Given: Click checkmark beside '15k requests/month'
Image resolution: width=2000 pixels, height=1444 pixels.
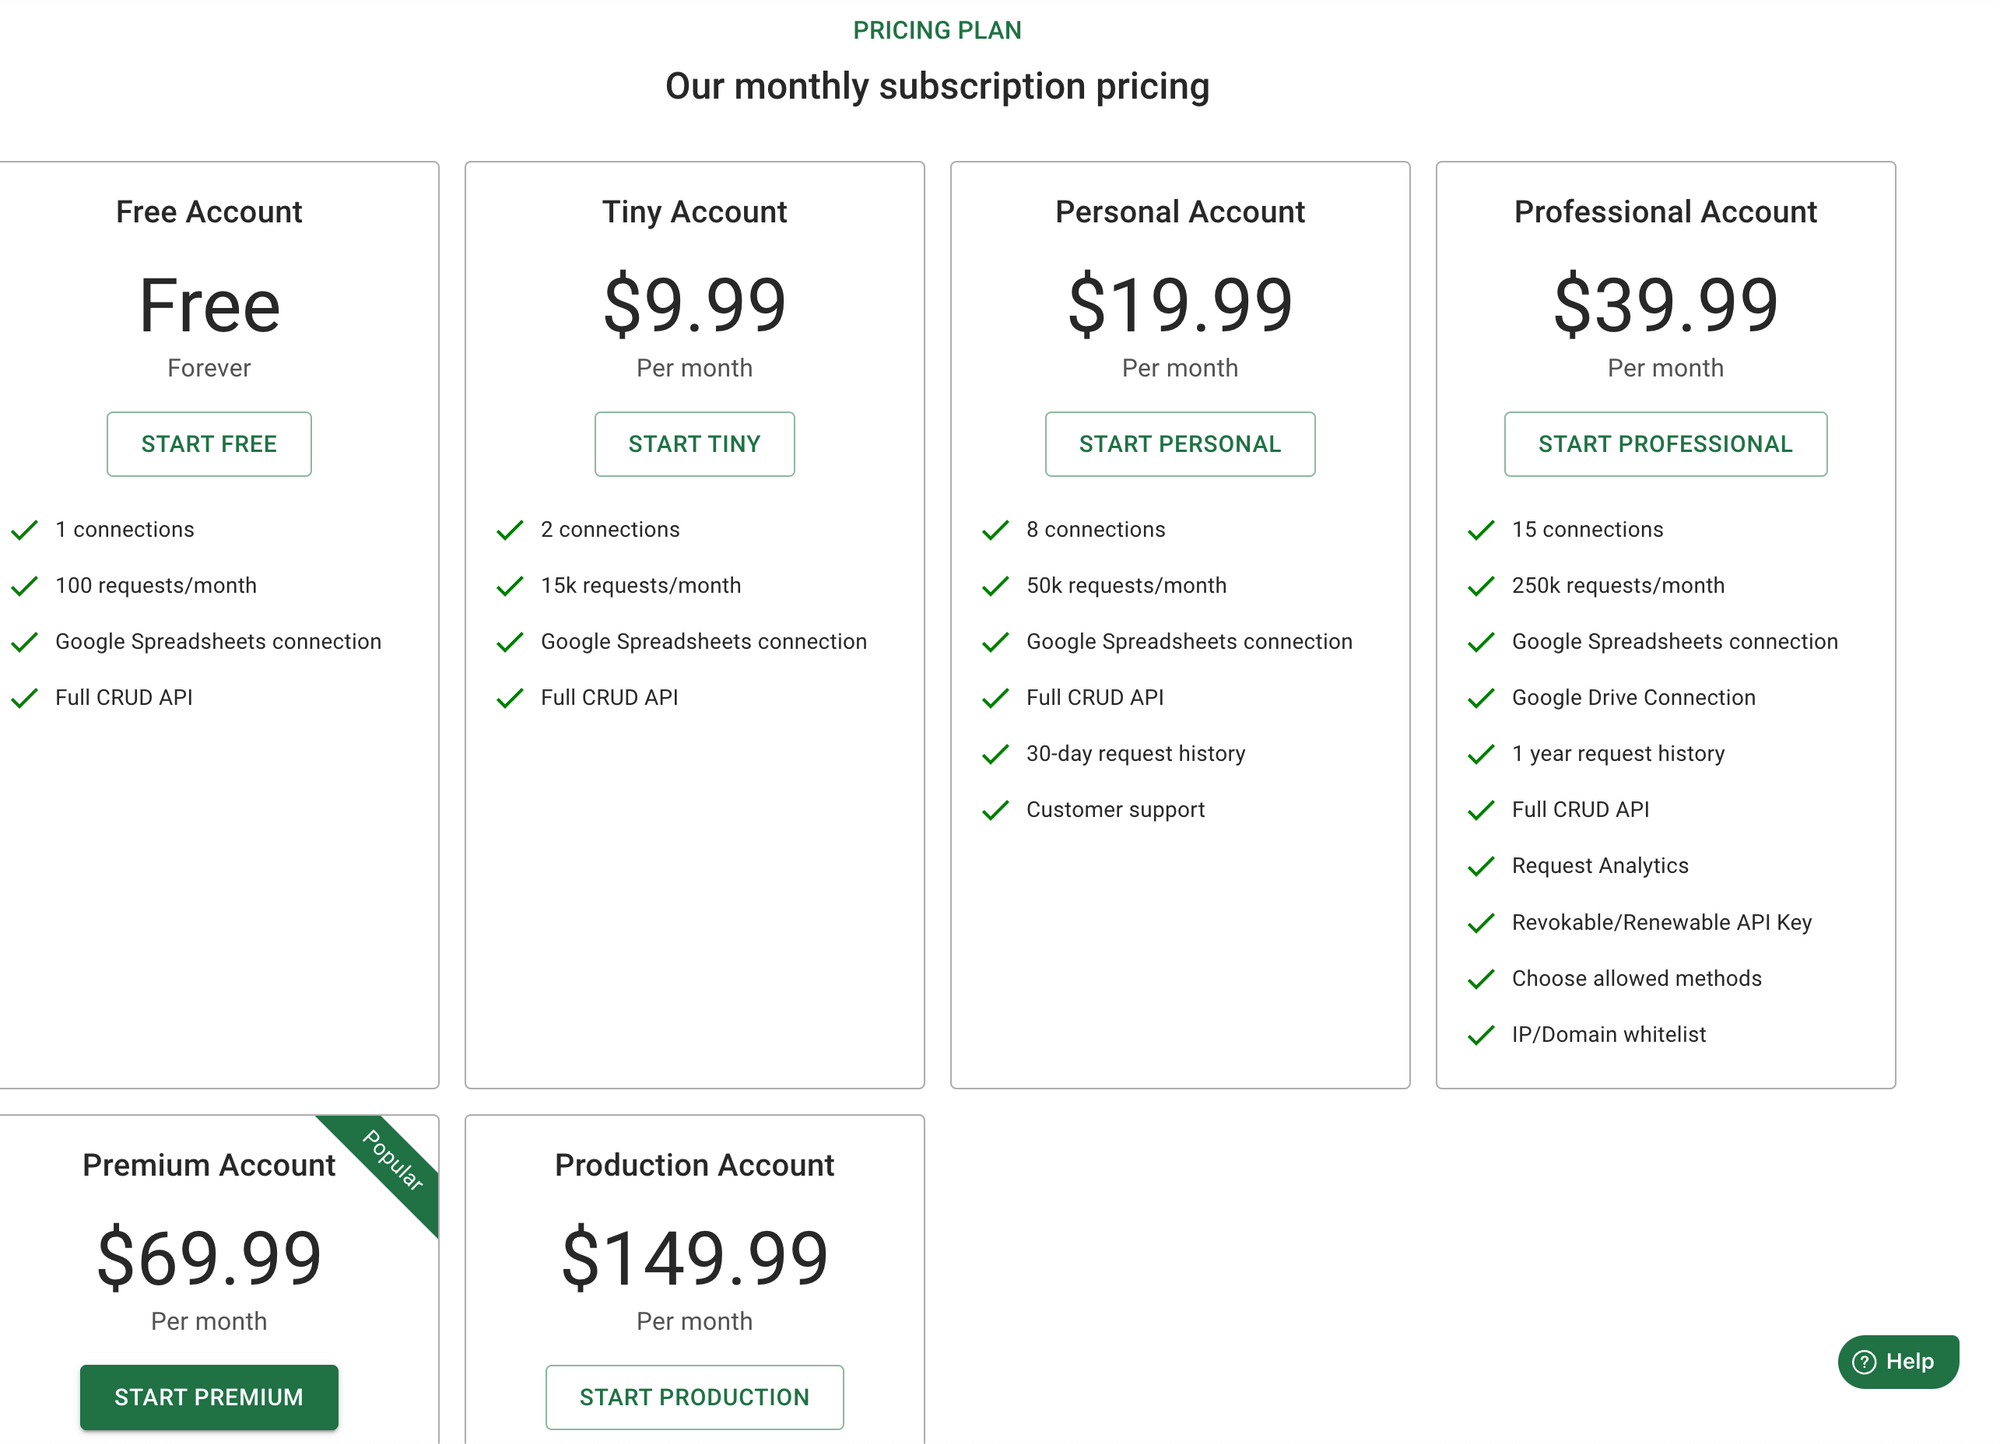Looking at the screenshot, I should pyautogui.click(x=510, y=586).
